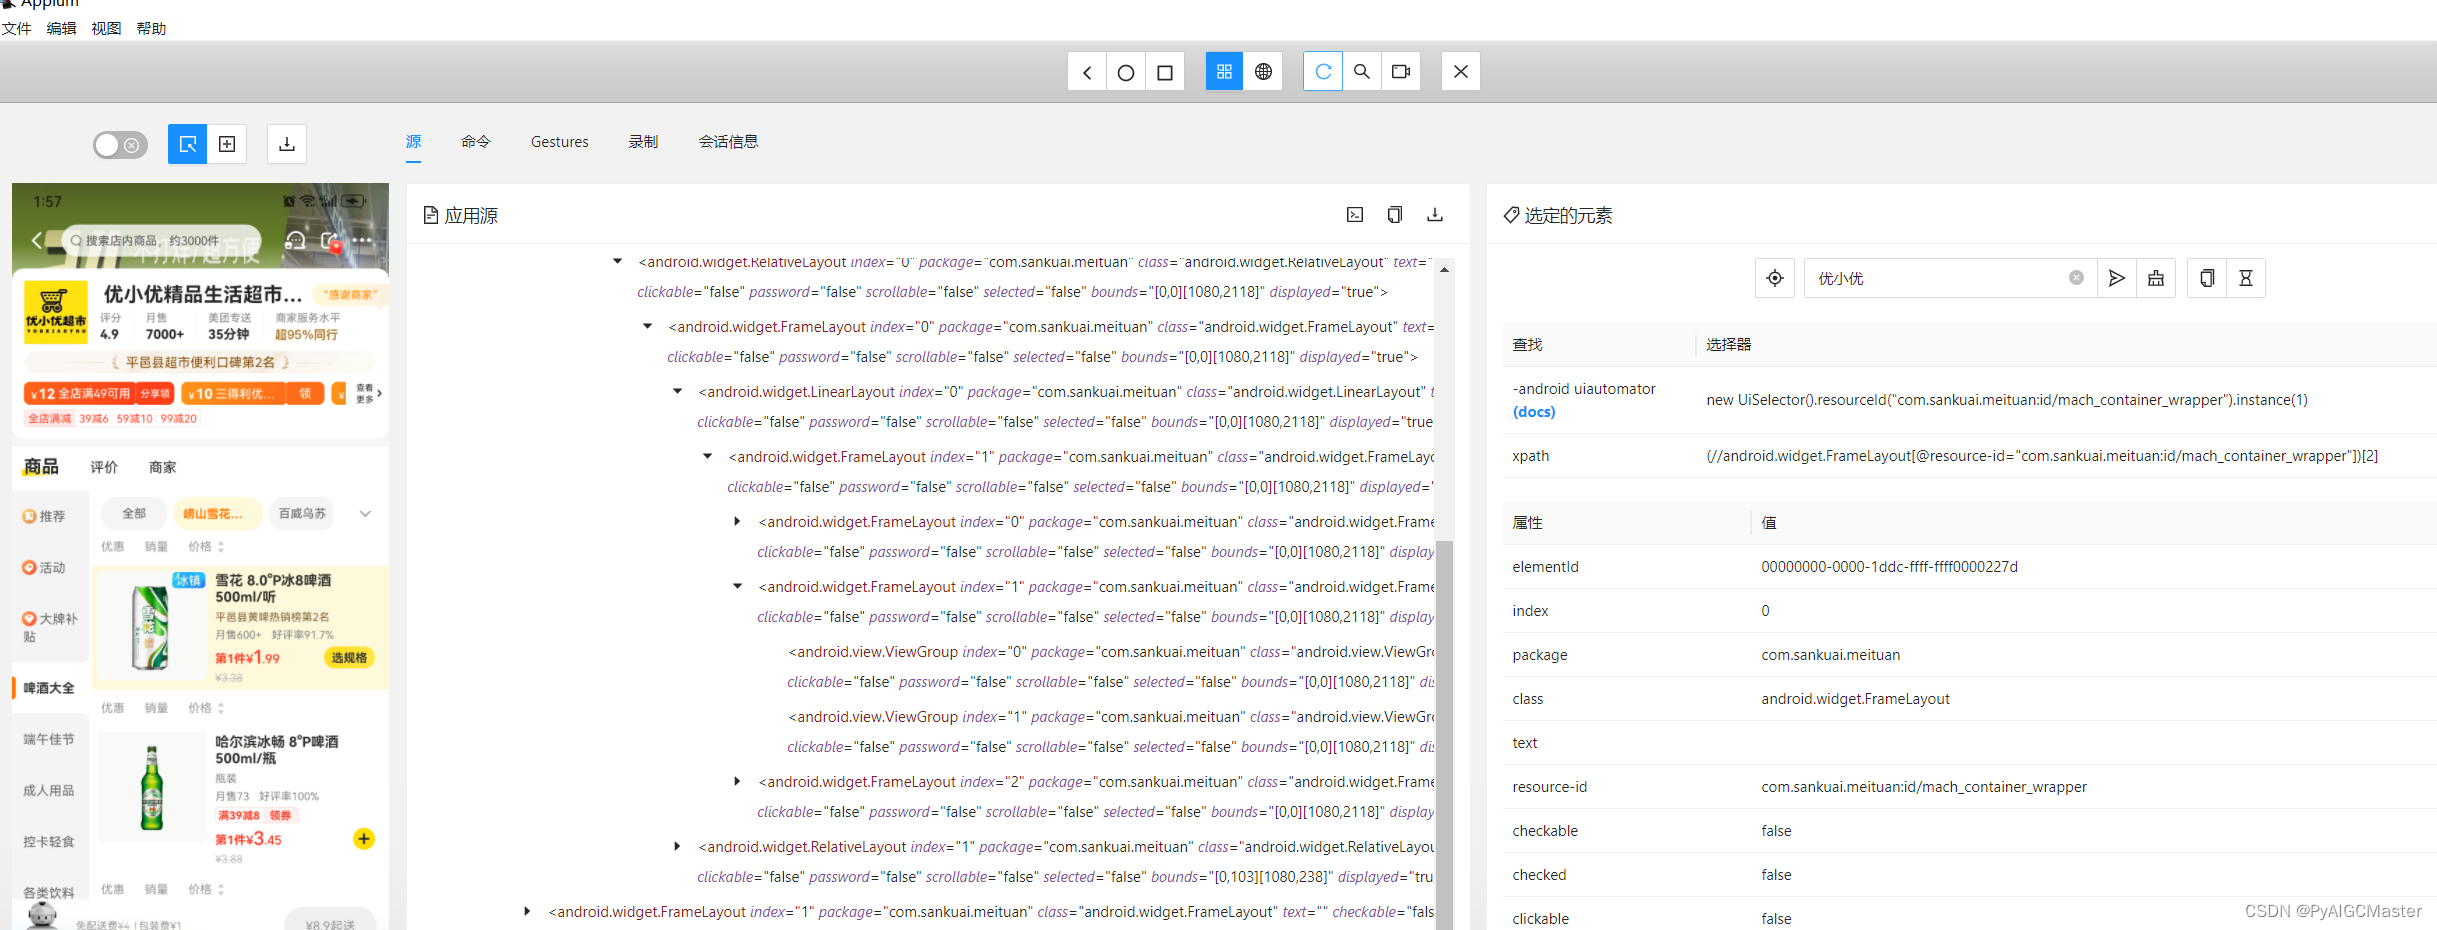The height and width of the screenshot is (930, 2437).
Task: Send keys with the paper plane icon
Action: click(x=2117, y=278)
